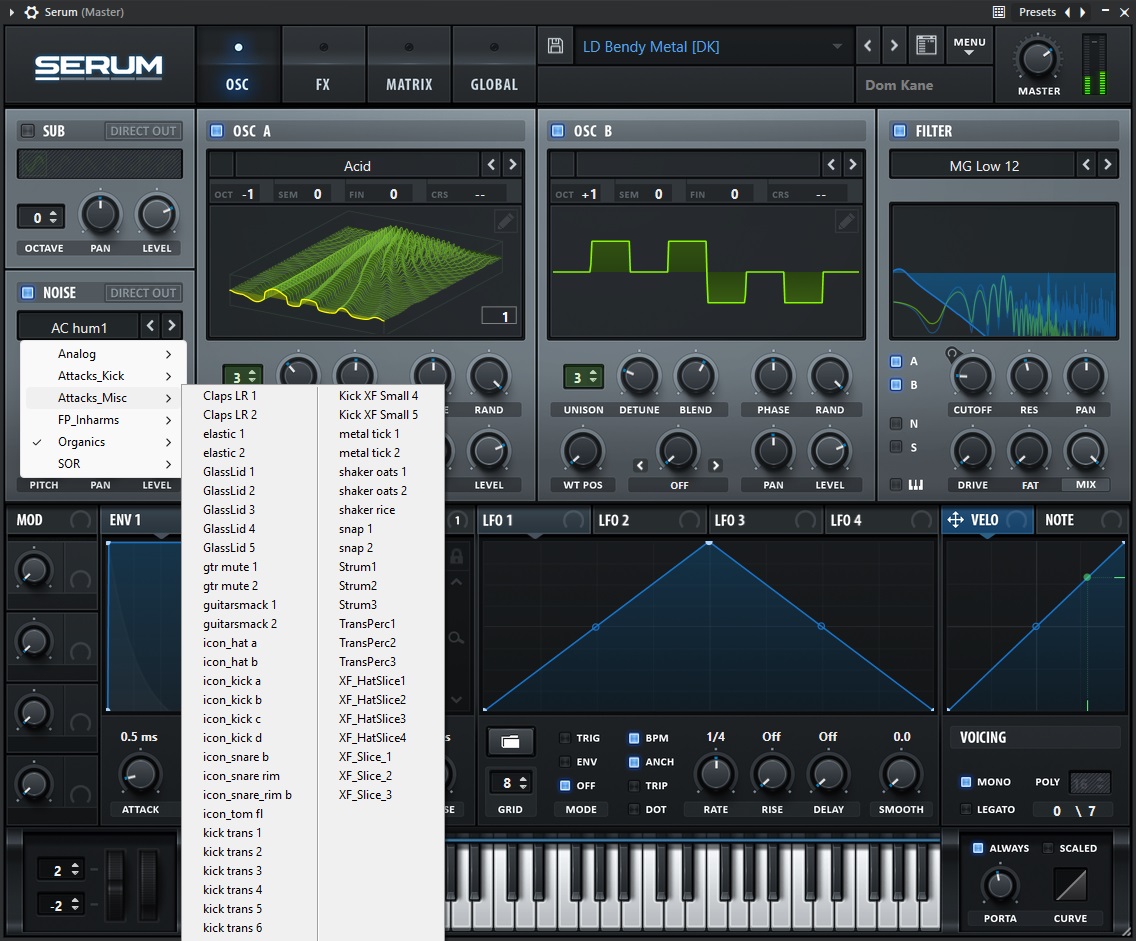Click the save preset floppy disk icon
The width and height of the screenshot is (1136, 941).
[555, 46]
